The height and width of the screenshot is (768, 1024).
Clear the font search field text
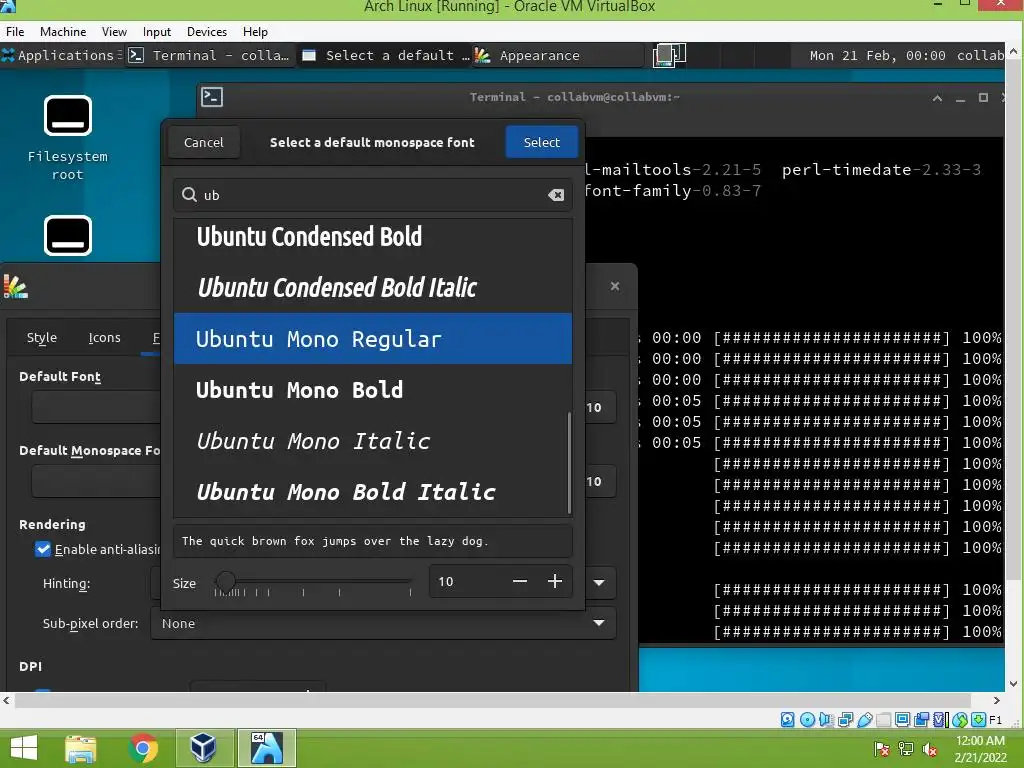pyautogui.click(x=556, y=195)
